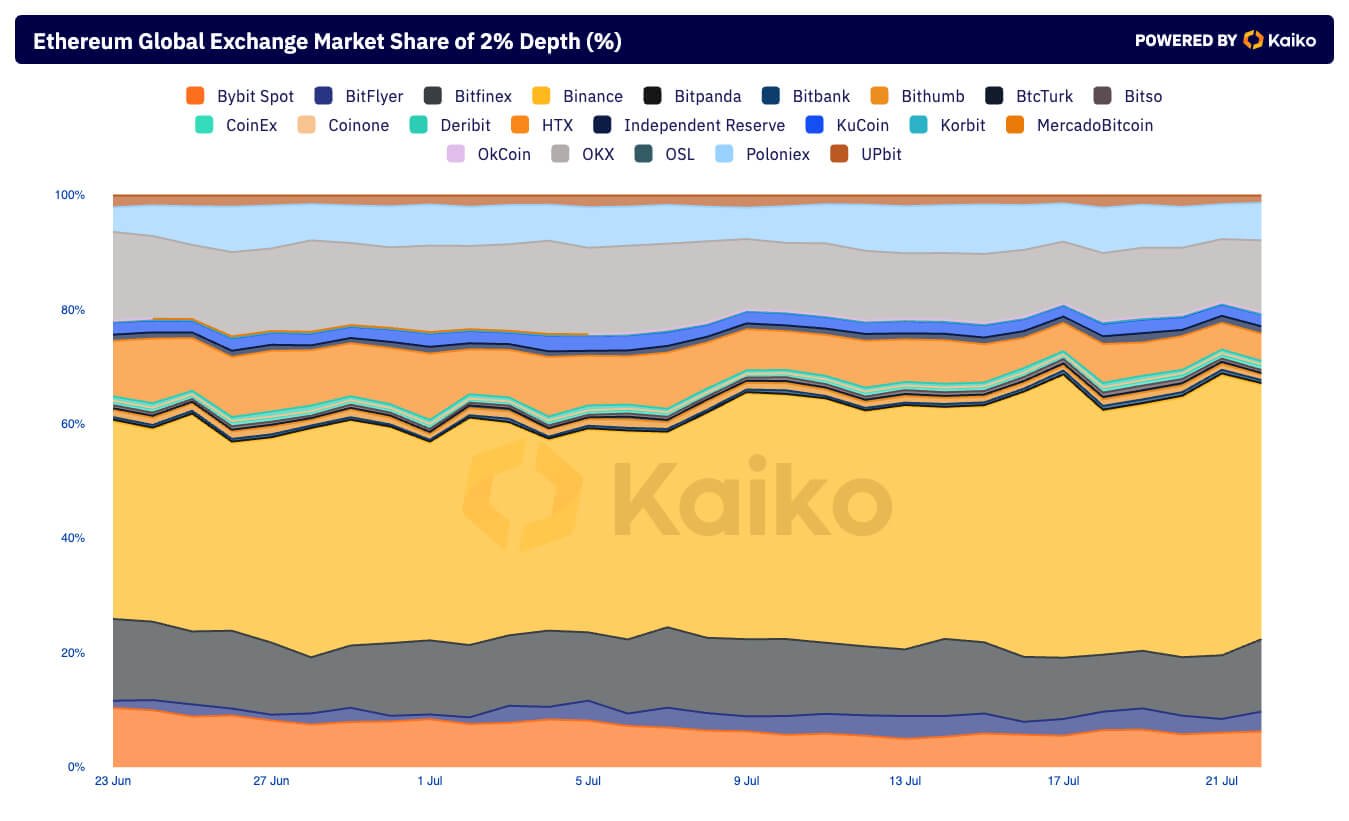Image resolution: width=1349 pixels, height=821 pixels.
Task: Click the BitFlyer legend marker icon
Action: point(323,96)
